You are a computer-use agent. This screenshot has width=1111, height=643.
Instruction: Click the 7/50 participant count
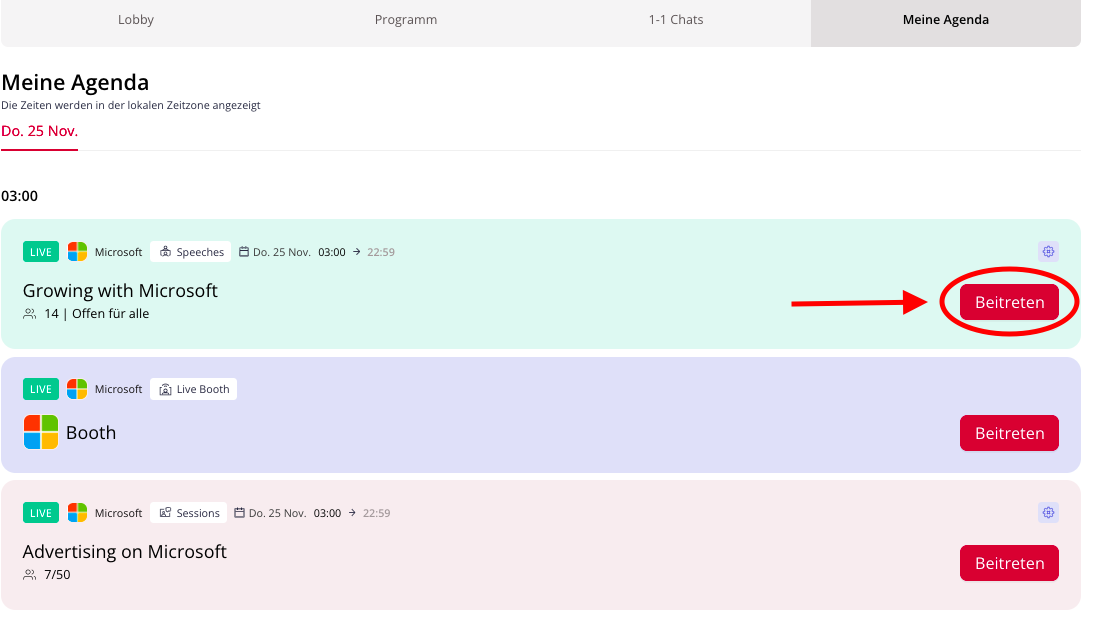coord(57,574)
